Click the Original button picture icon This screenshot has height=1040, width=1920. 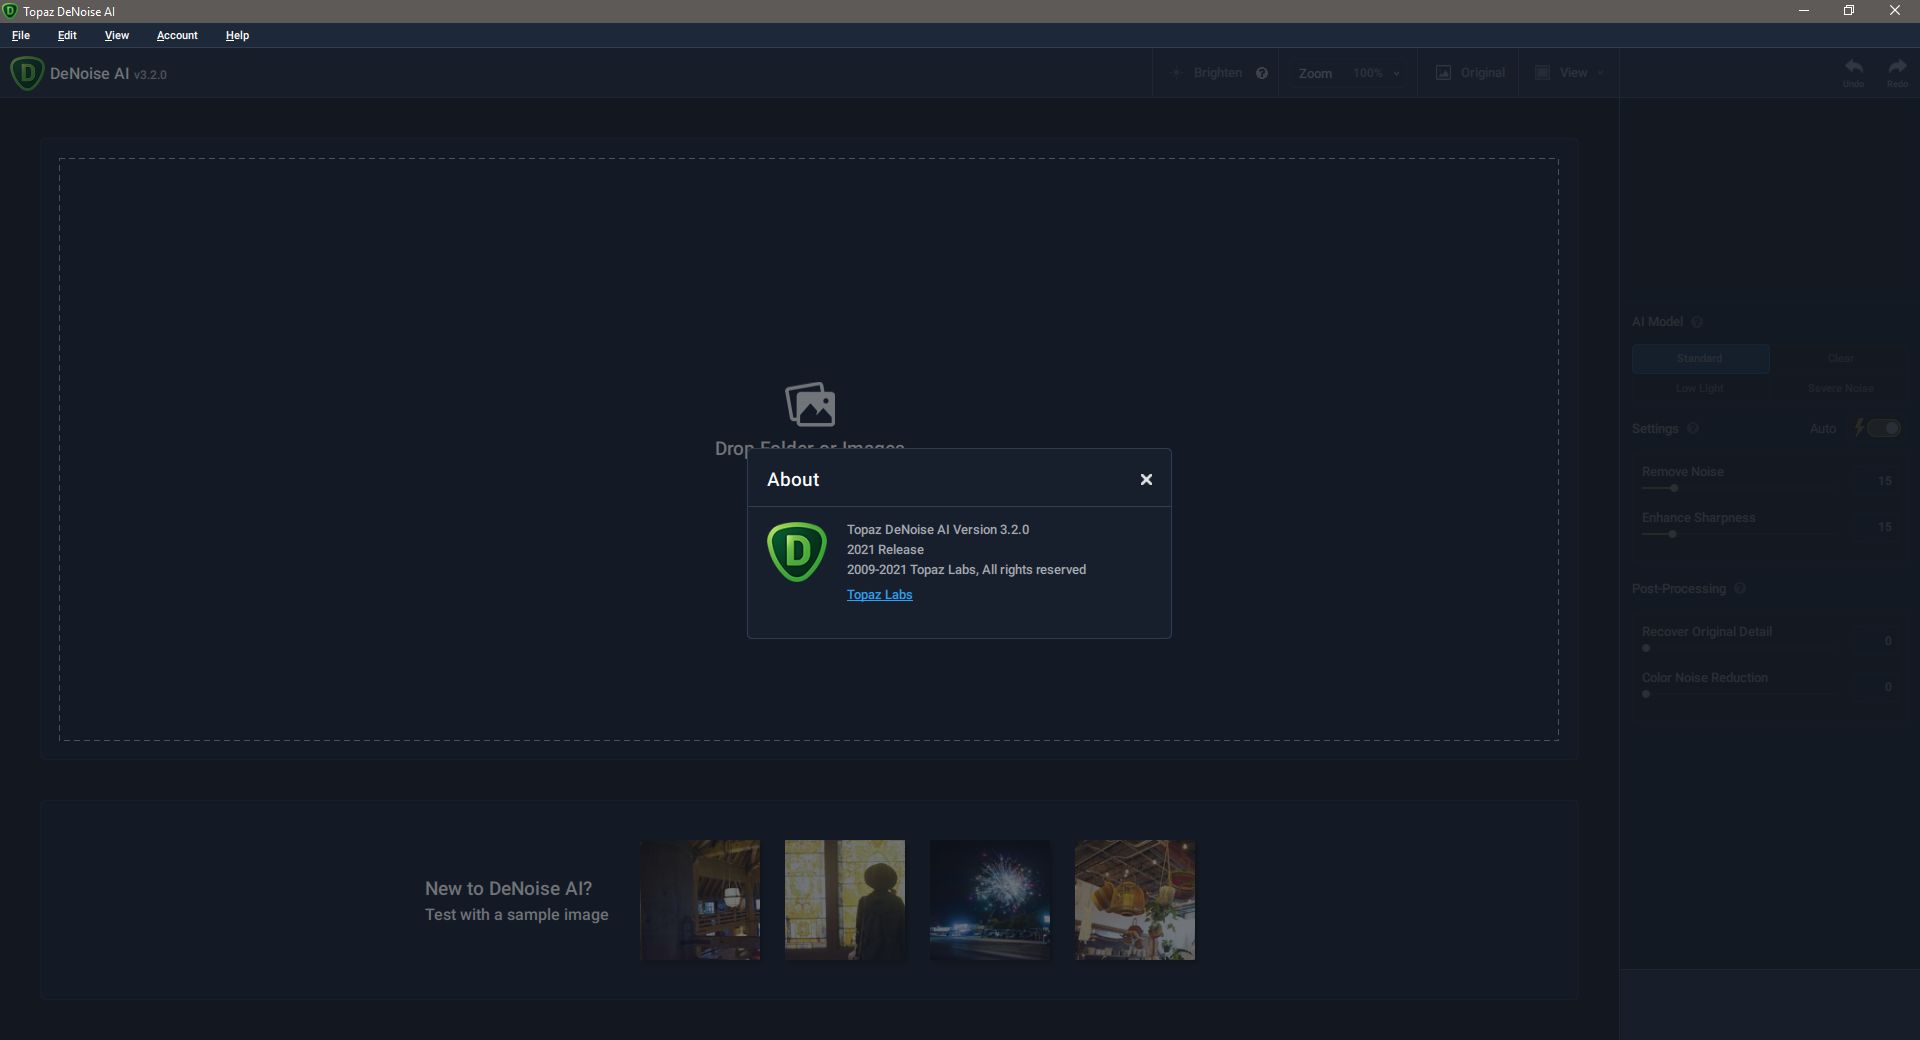click(x=1443, y=73)
